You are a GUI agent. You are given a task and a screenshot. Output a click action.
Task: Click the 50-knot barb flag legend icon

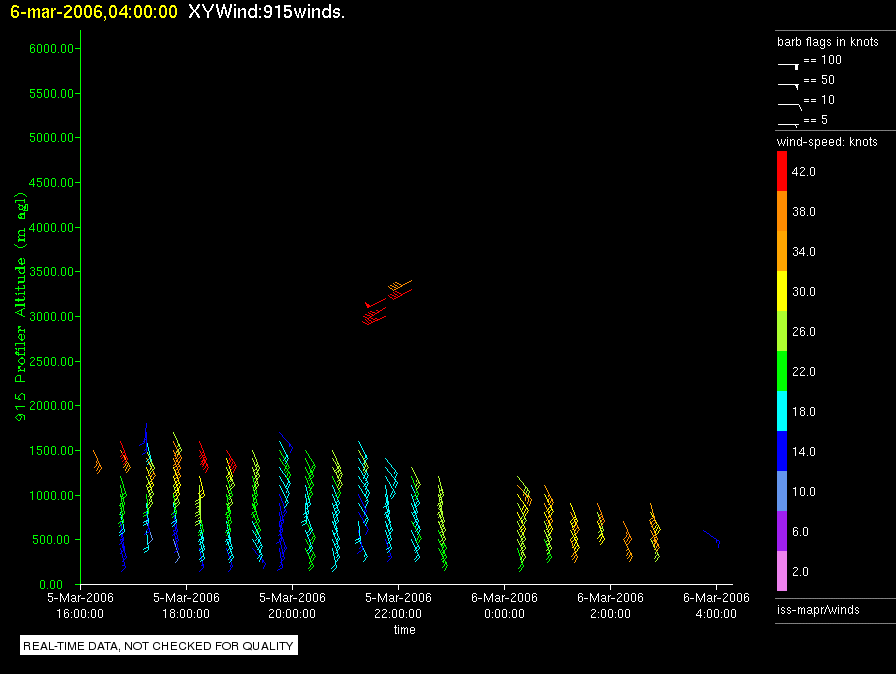[789, 84]
